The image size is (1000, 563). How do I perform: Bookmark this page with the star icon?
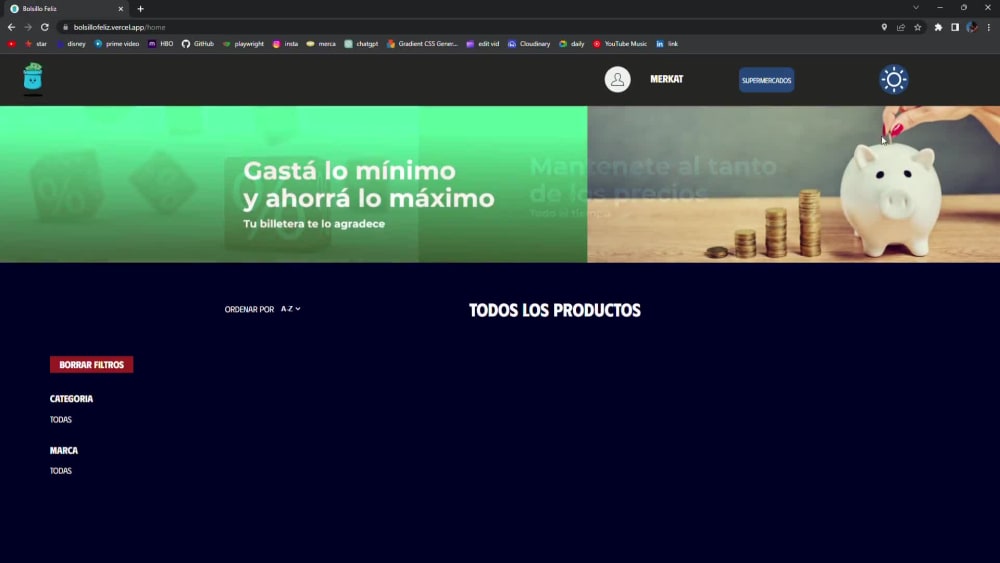[x=917, y=27]
